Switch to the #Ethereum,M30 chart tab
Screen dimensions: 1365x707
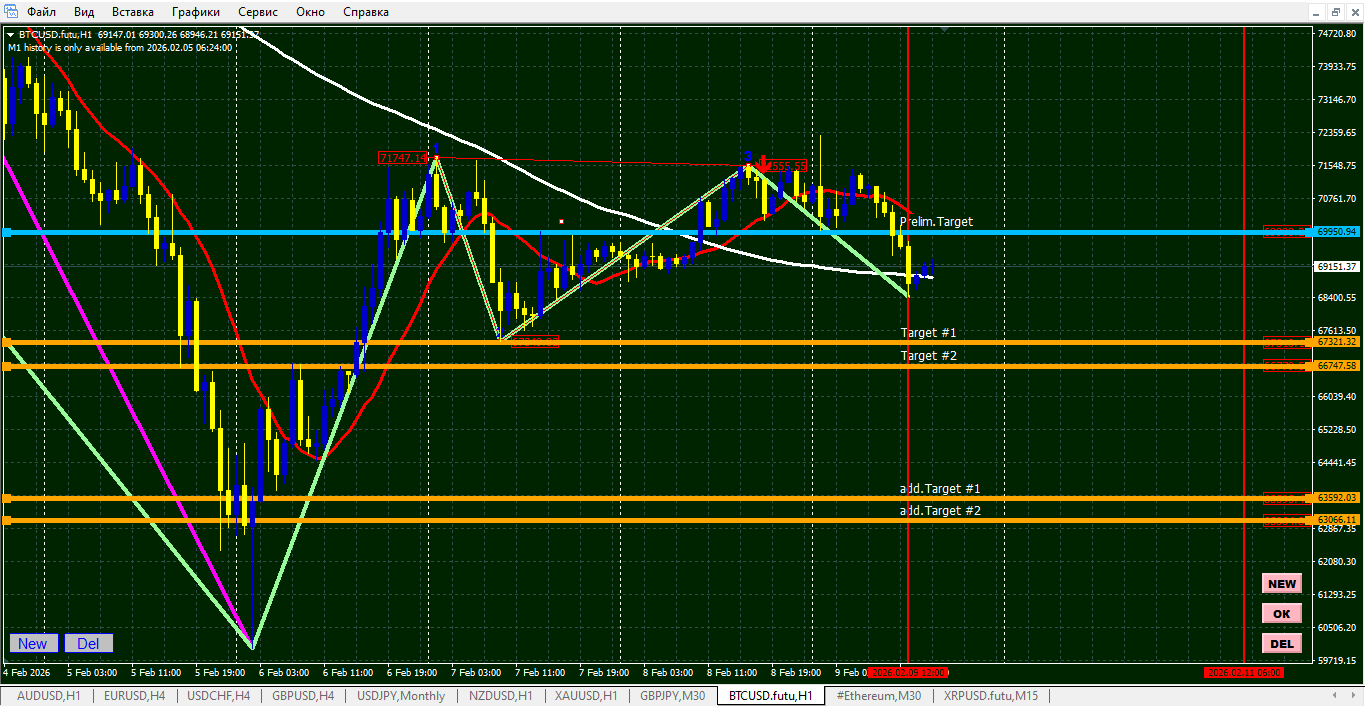click(878, 696)
